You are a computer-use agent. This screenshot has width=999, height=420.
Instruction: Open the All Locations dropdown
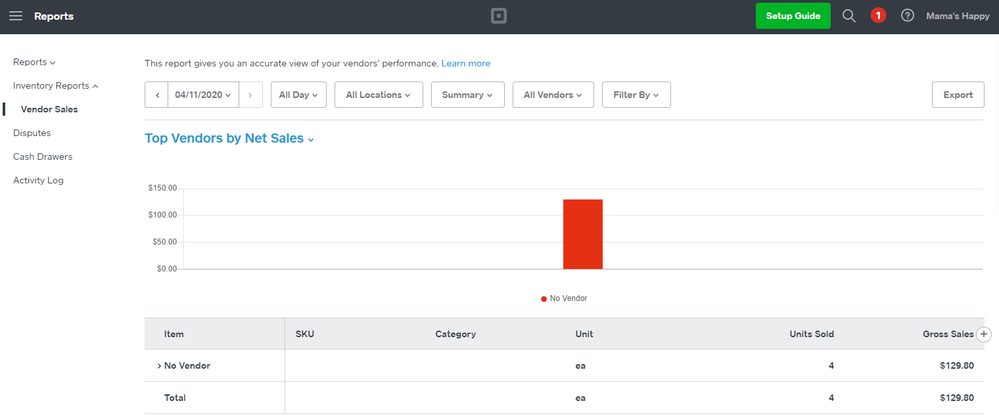(378, 95)
